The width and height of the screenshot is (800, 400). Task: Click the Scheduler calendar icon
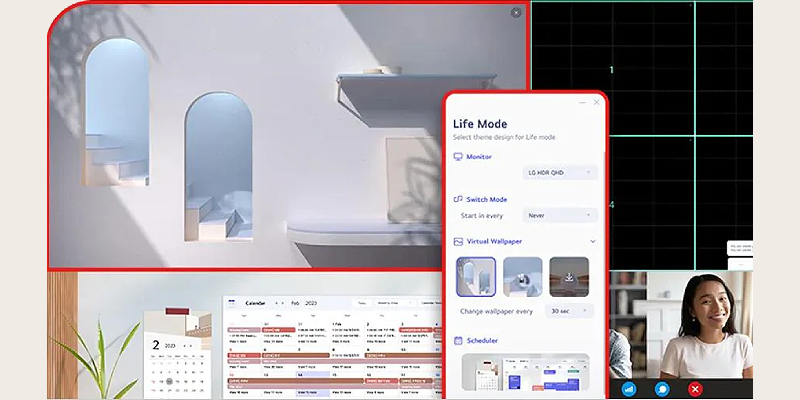coord(458,340)
